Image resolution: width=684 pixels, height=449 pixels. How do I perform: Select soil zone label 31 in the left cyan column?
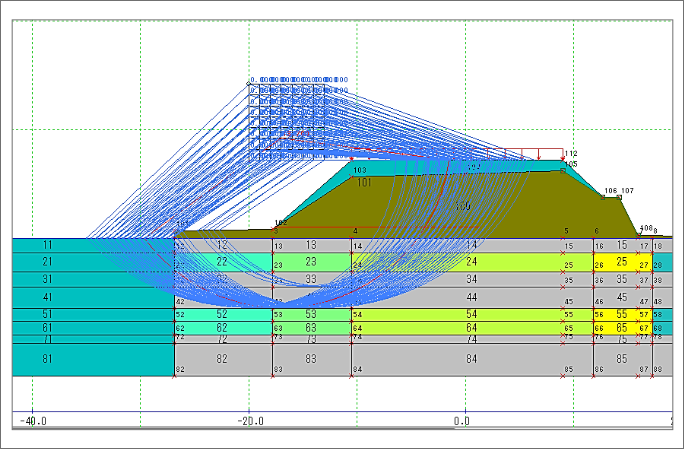(47, 279)
